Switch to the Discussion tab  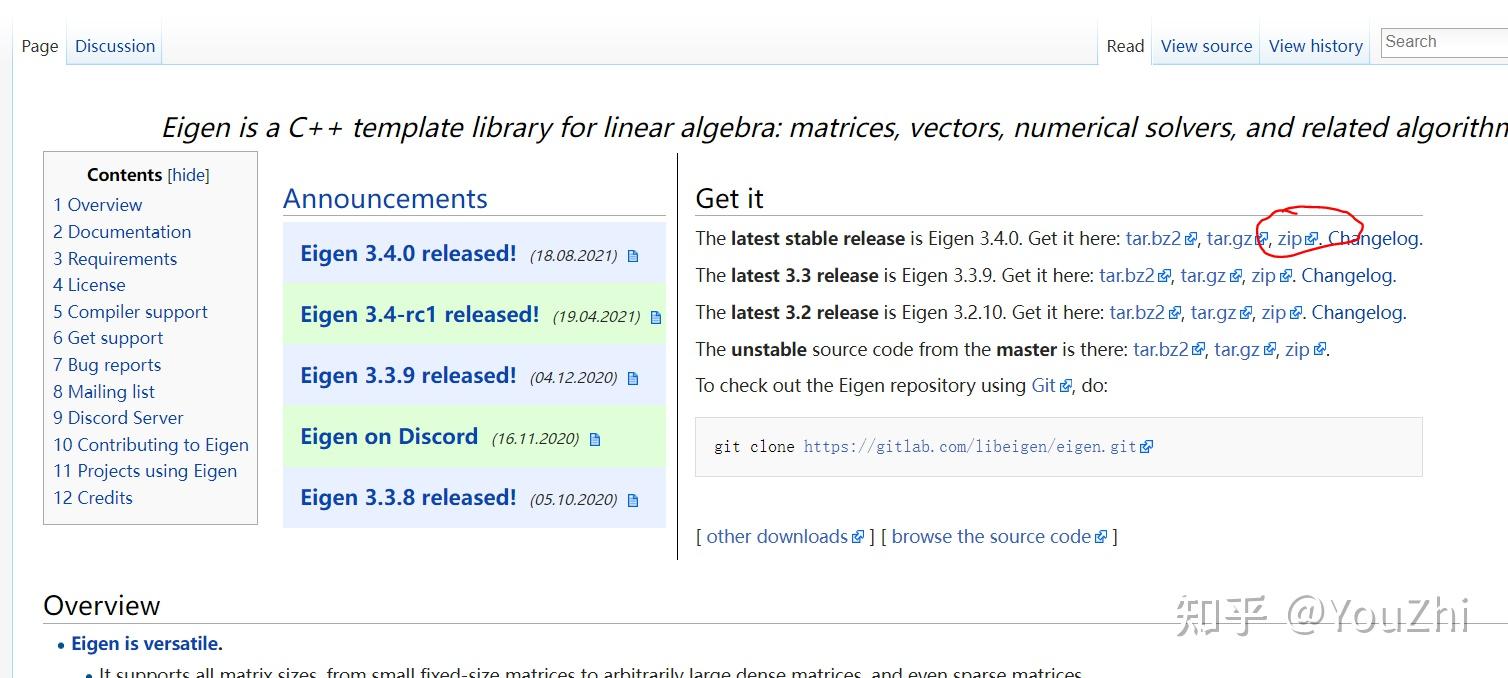pyautogui.click(x=115, y=46)
